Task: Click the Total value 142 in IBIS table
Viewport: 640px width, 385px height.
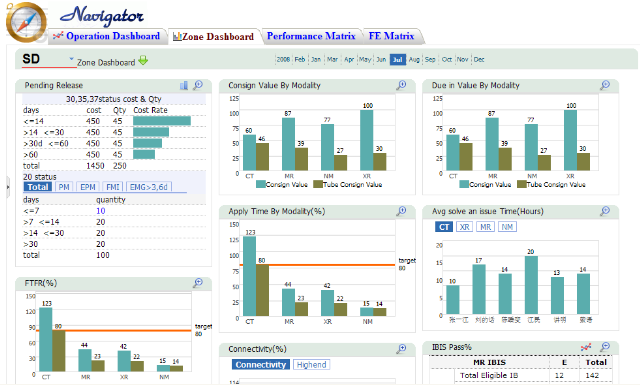Action: click(592, 375)
